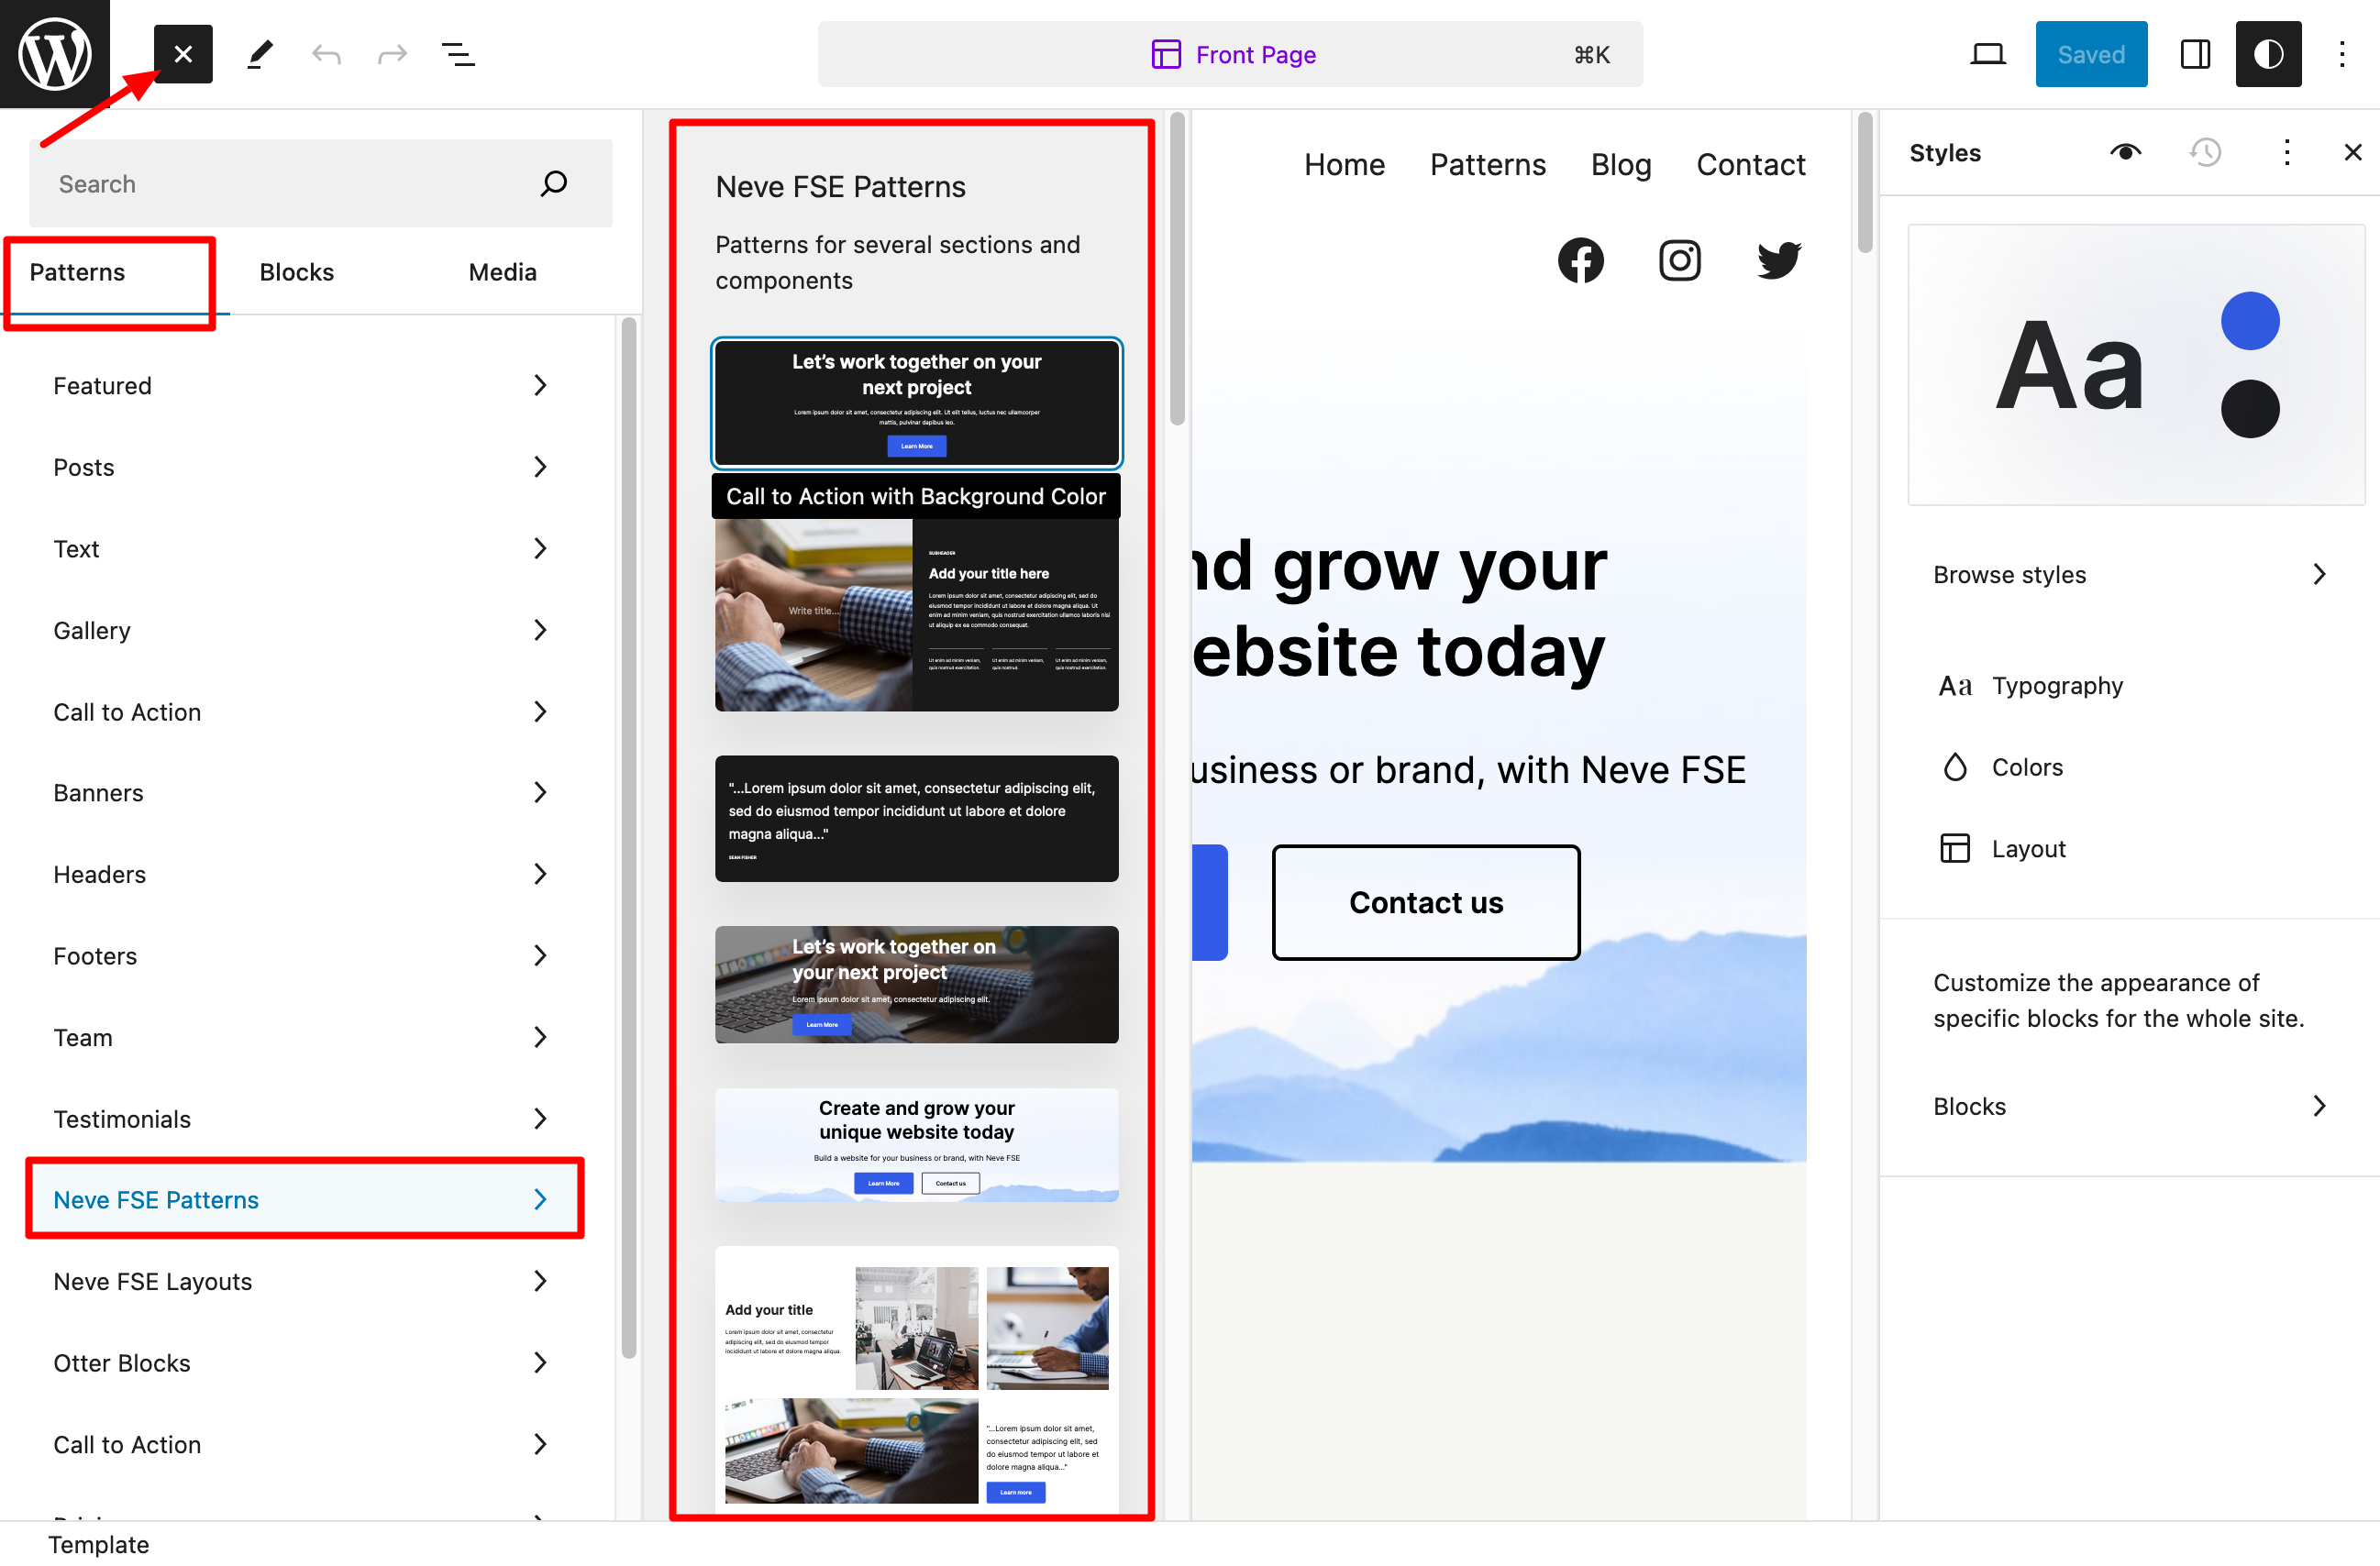The width and height of the screenshot is (2380, 1566).
Task: Close the Styles panel
Action: tap(2352, 152)
